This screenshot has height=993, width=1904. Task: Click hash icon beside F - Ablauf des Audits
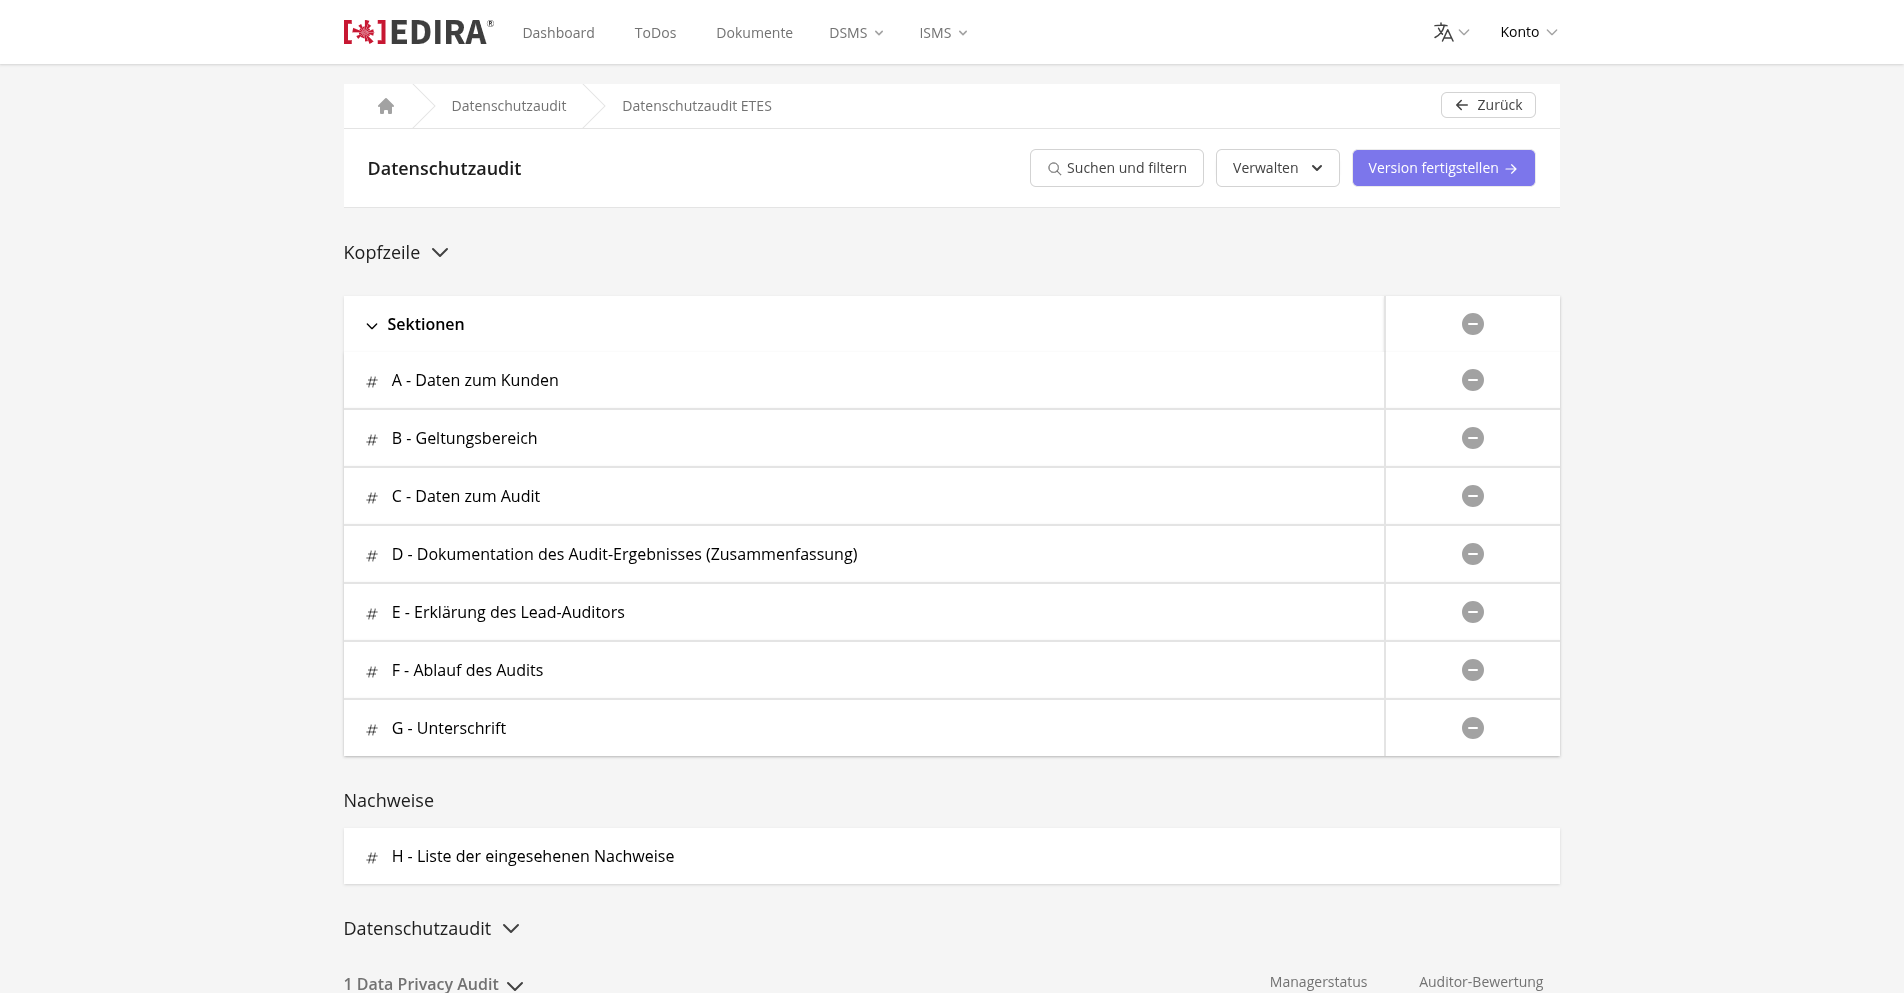(372, 672)
